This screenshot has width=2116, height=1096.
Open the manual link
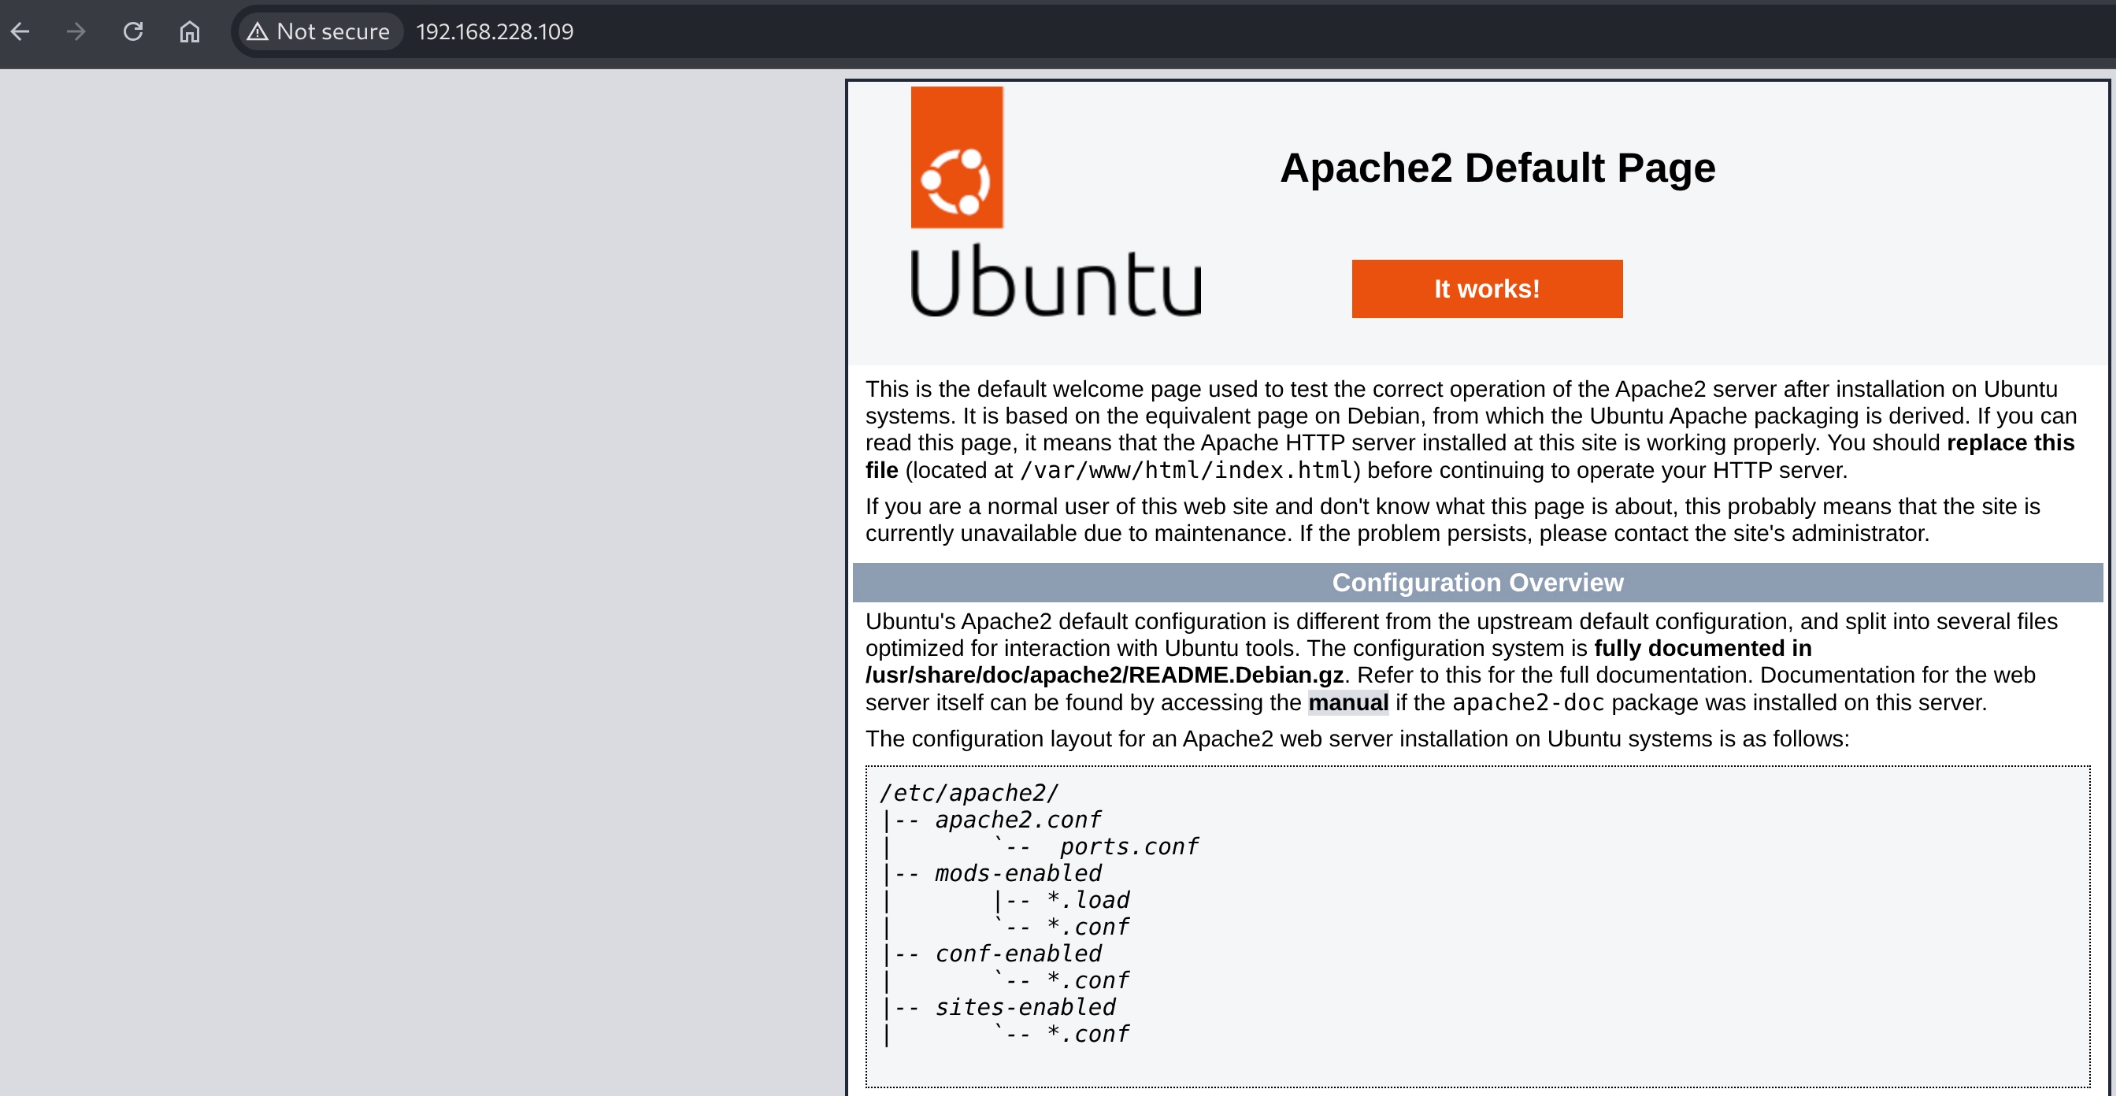(1347, 703)
